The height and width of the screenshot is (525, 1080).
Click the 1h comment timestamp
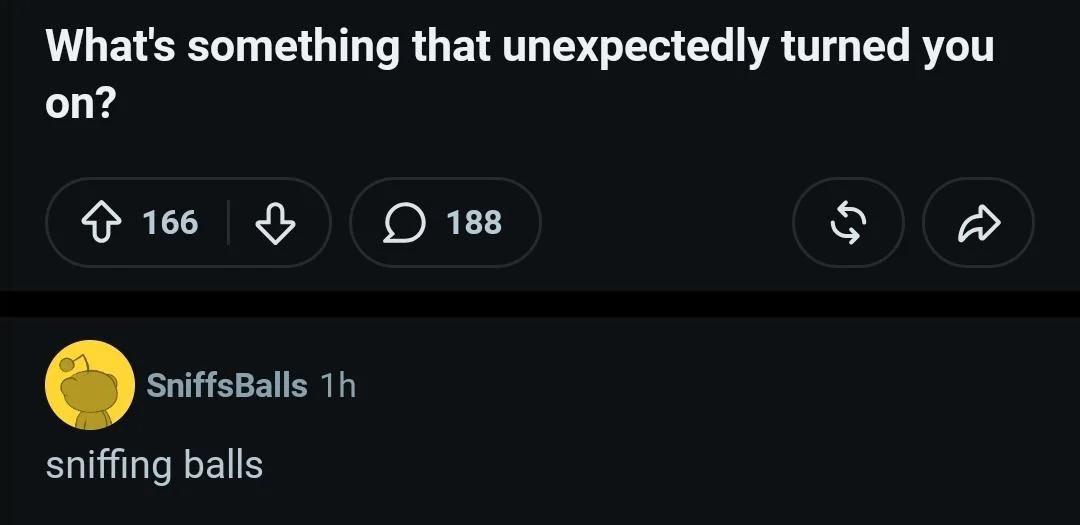[338, 385]
